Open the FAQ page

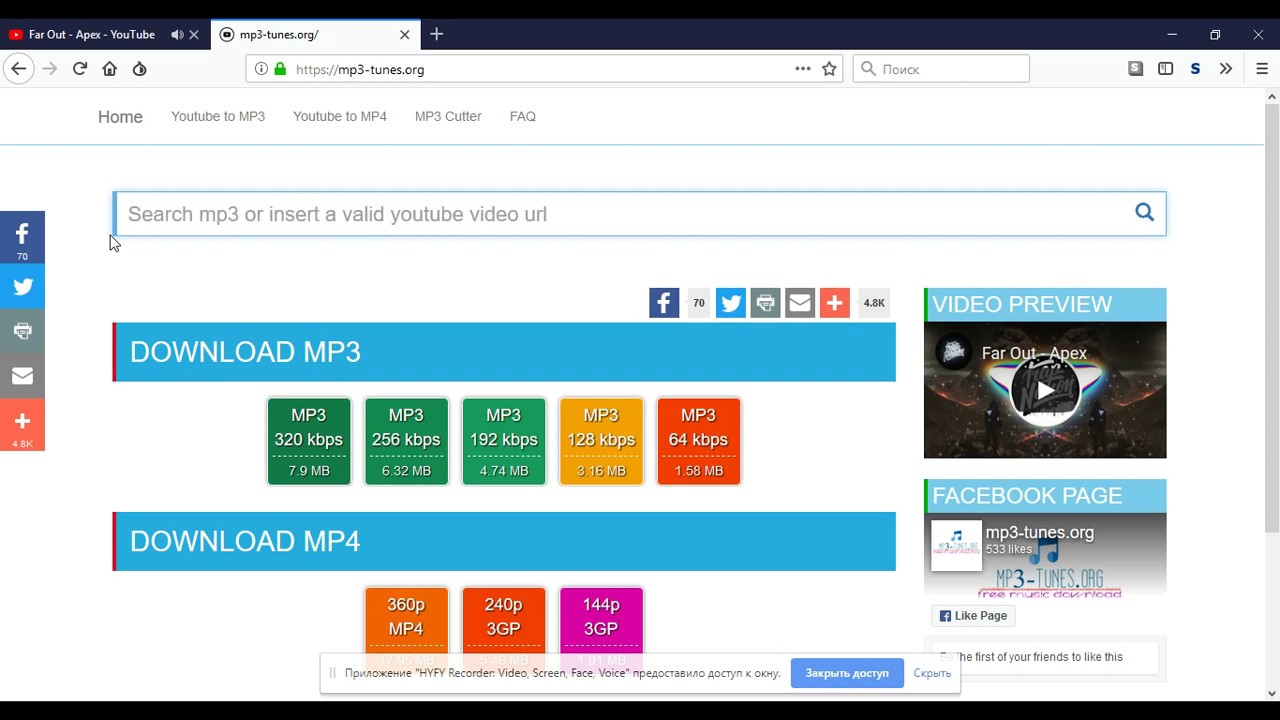(522, 116)
